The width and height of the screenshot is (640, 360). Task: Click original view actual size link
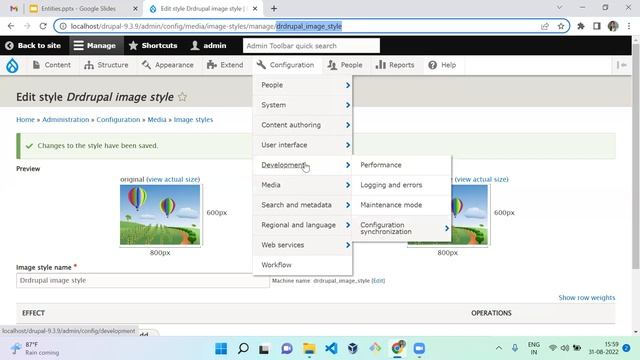[173, 179]
